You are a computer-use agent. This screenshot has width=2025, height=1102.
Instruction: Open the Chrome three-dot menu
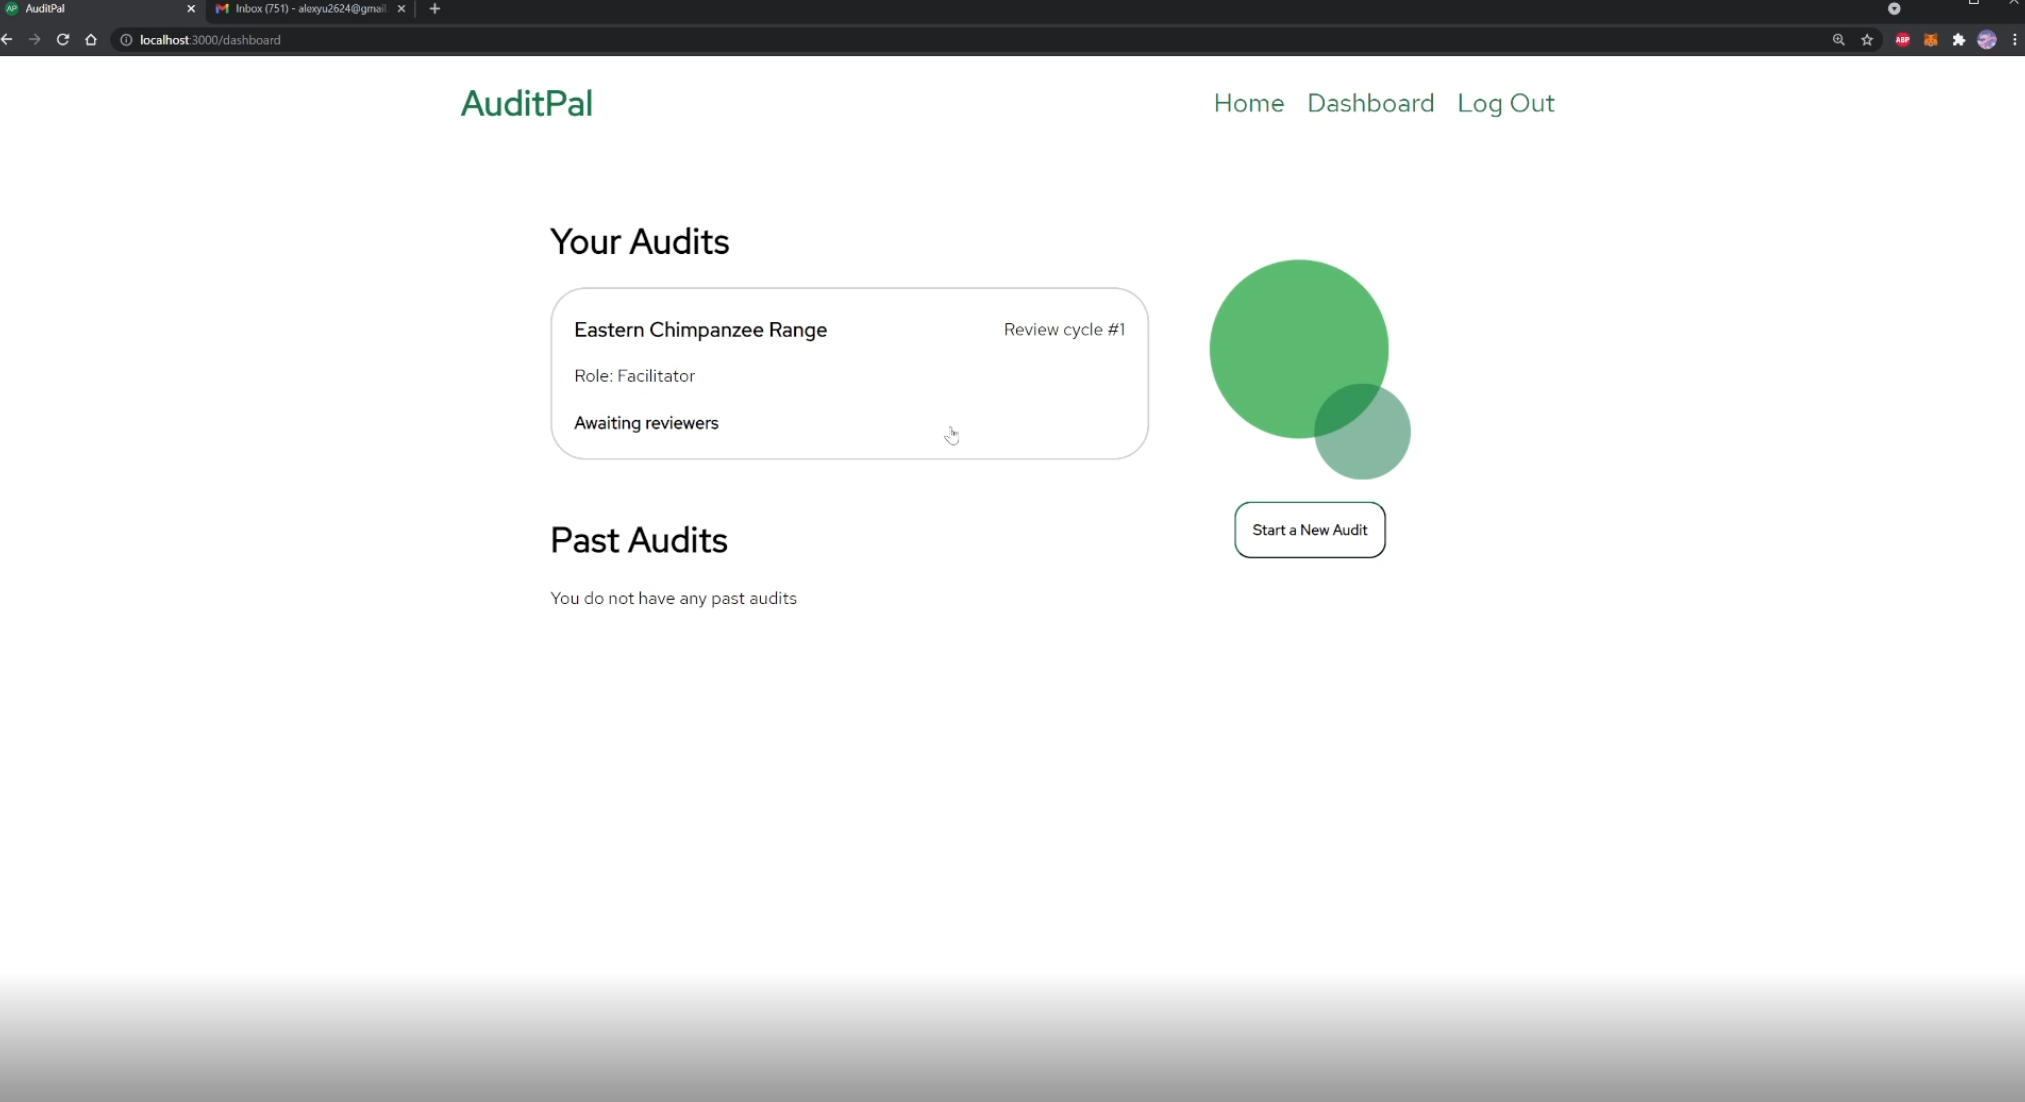pos(2014,40)
